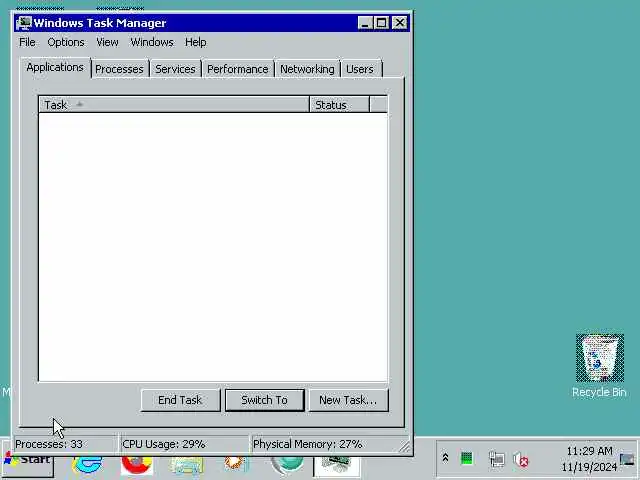Screen dimensions: 640x480
Task: Open the Start menu
Action: pyautogui.click(x=28, y=466)
